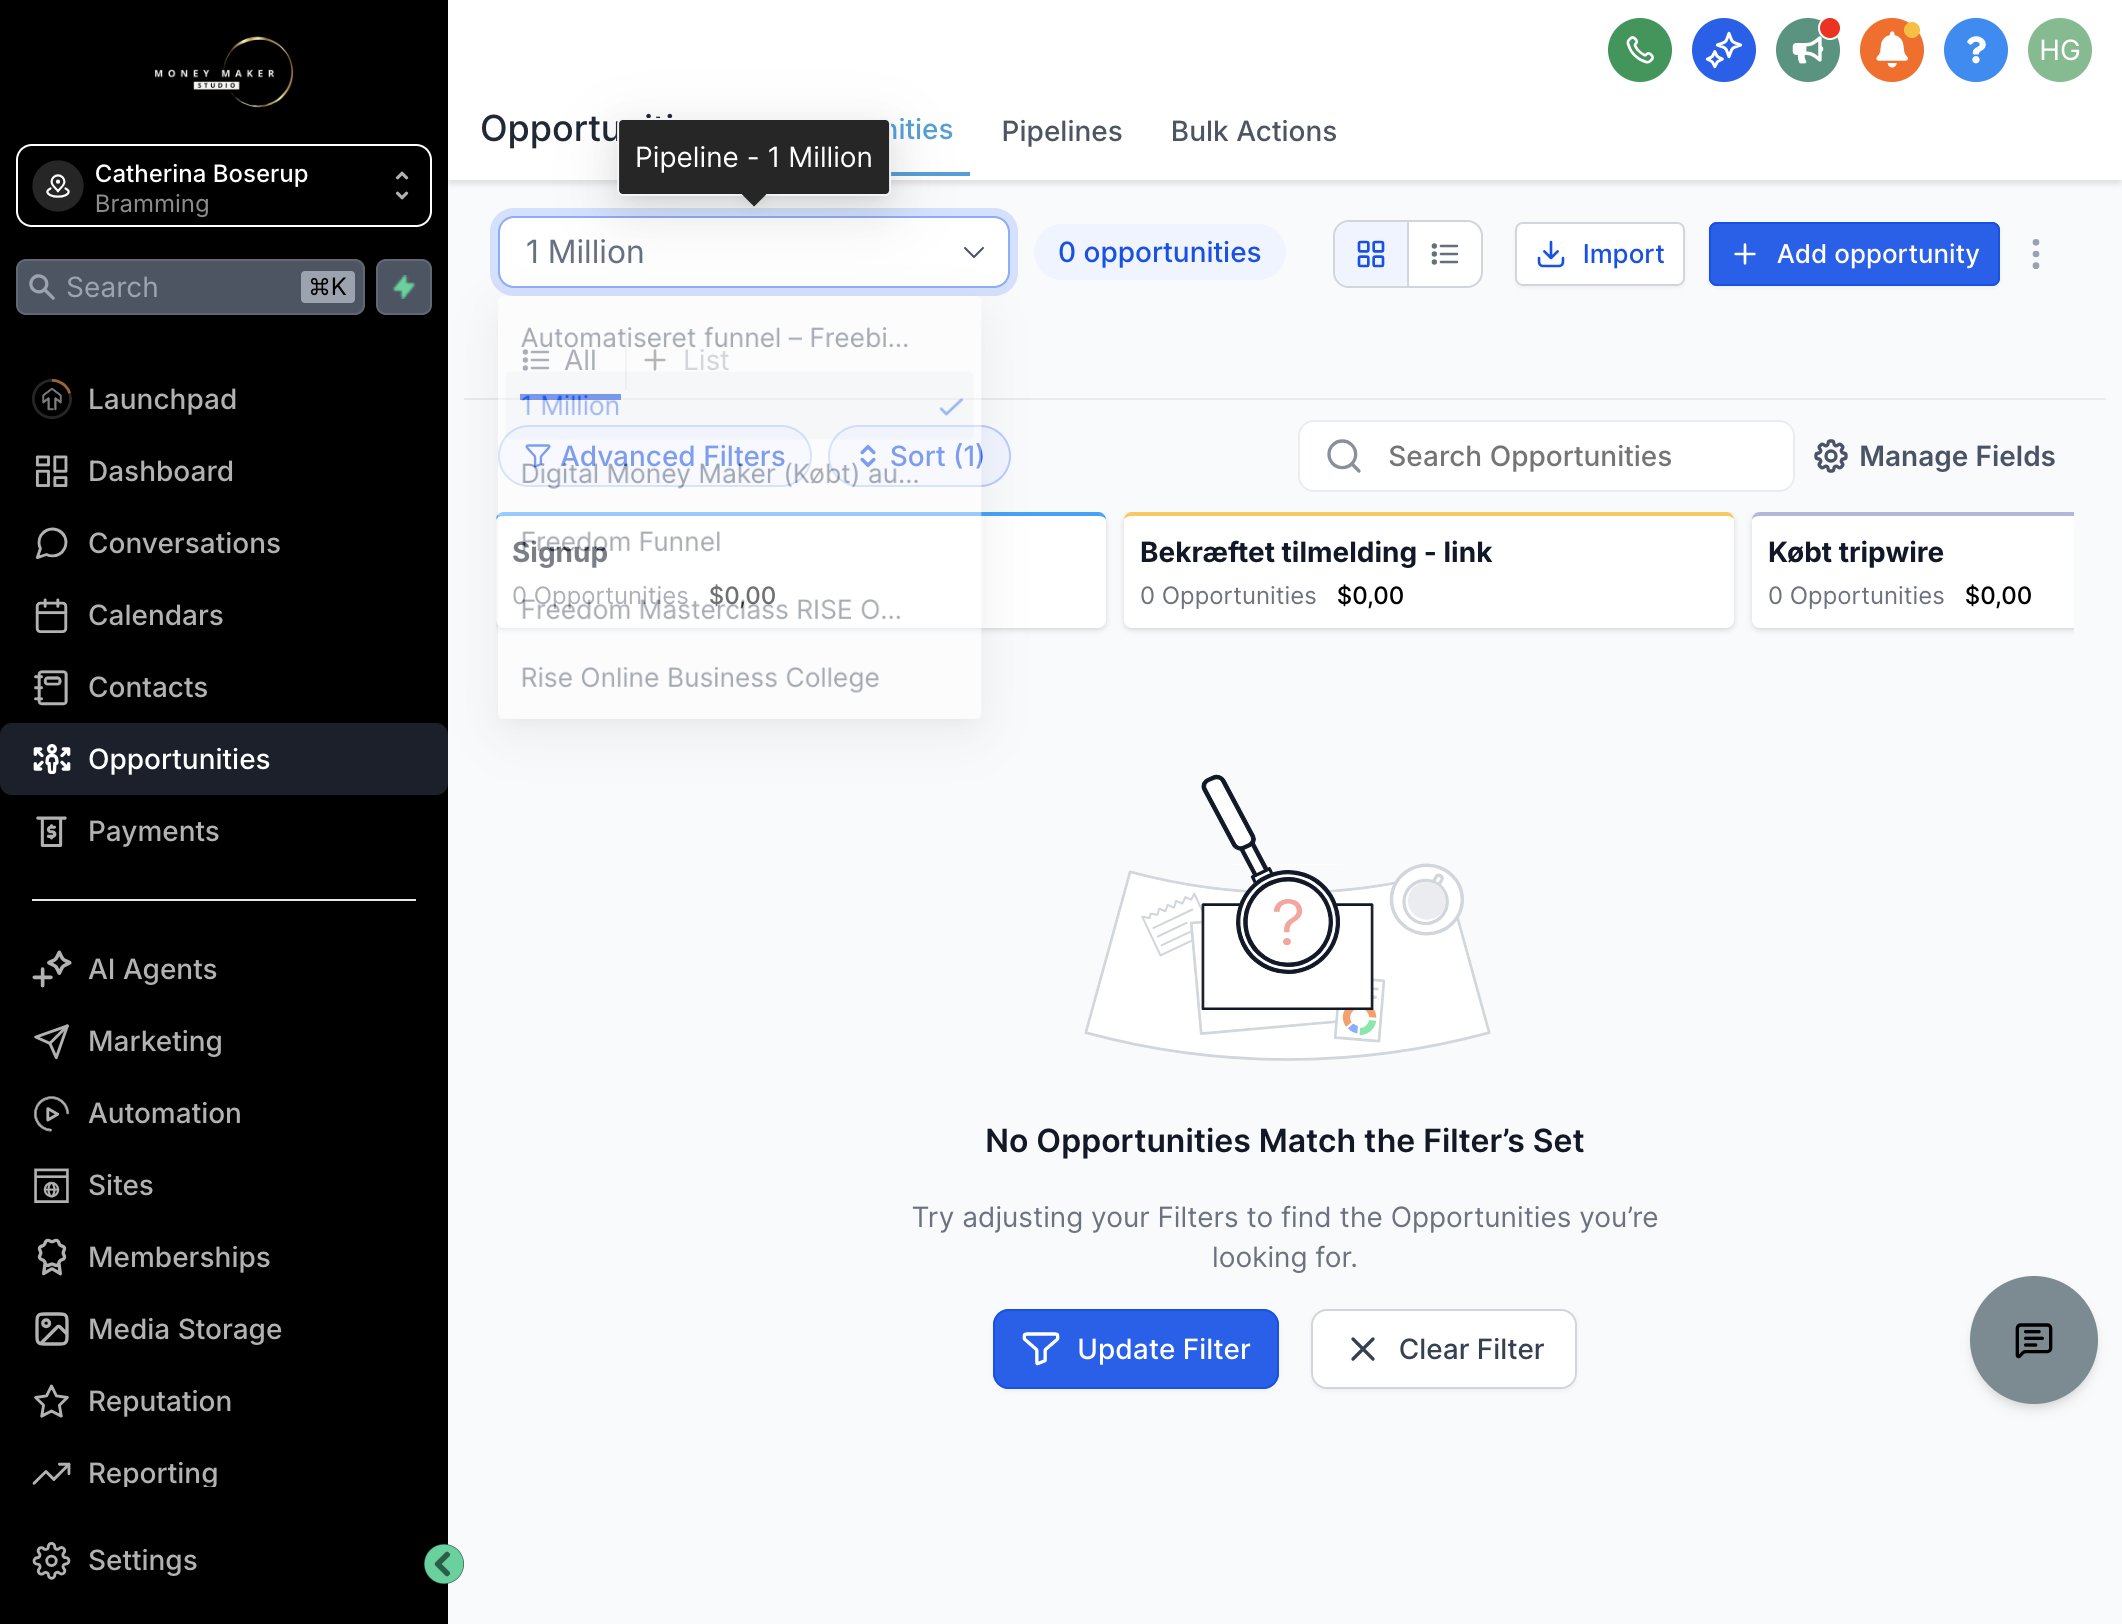Image resolution: width=2122 pixels, height=1624 pixels.
Task: Open Memberships from the sidebar
Action: point(224,1257)
